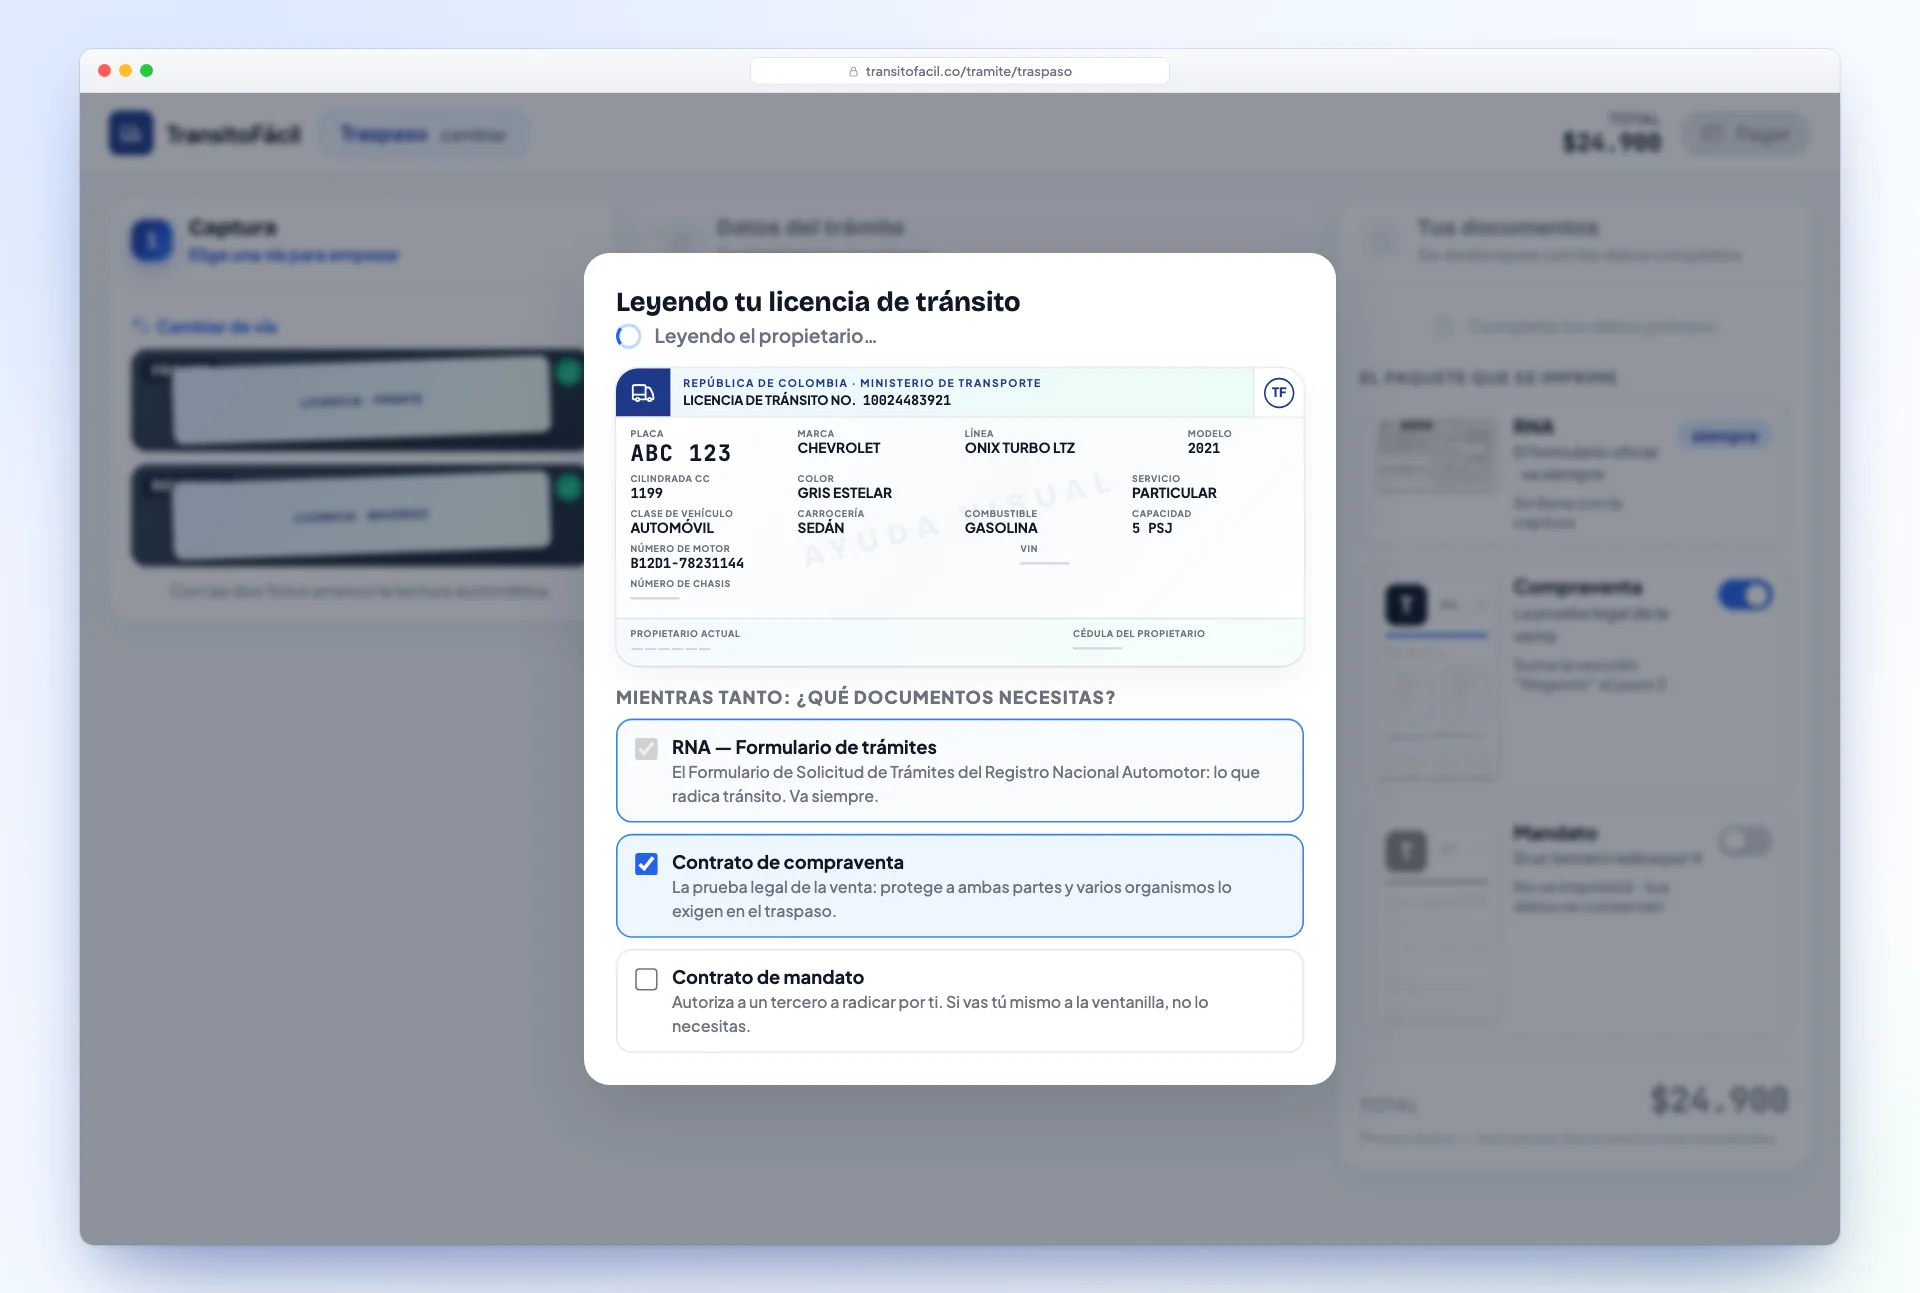This screenshot has width=1920, height=1293.
Task: Click the truck icon on the license card
Action: [x=643, y=393]
